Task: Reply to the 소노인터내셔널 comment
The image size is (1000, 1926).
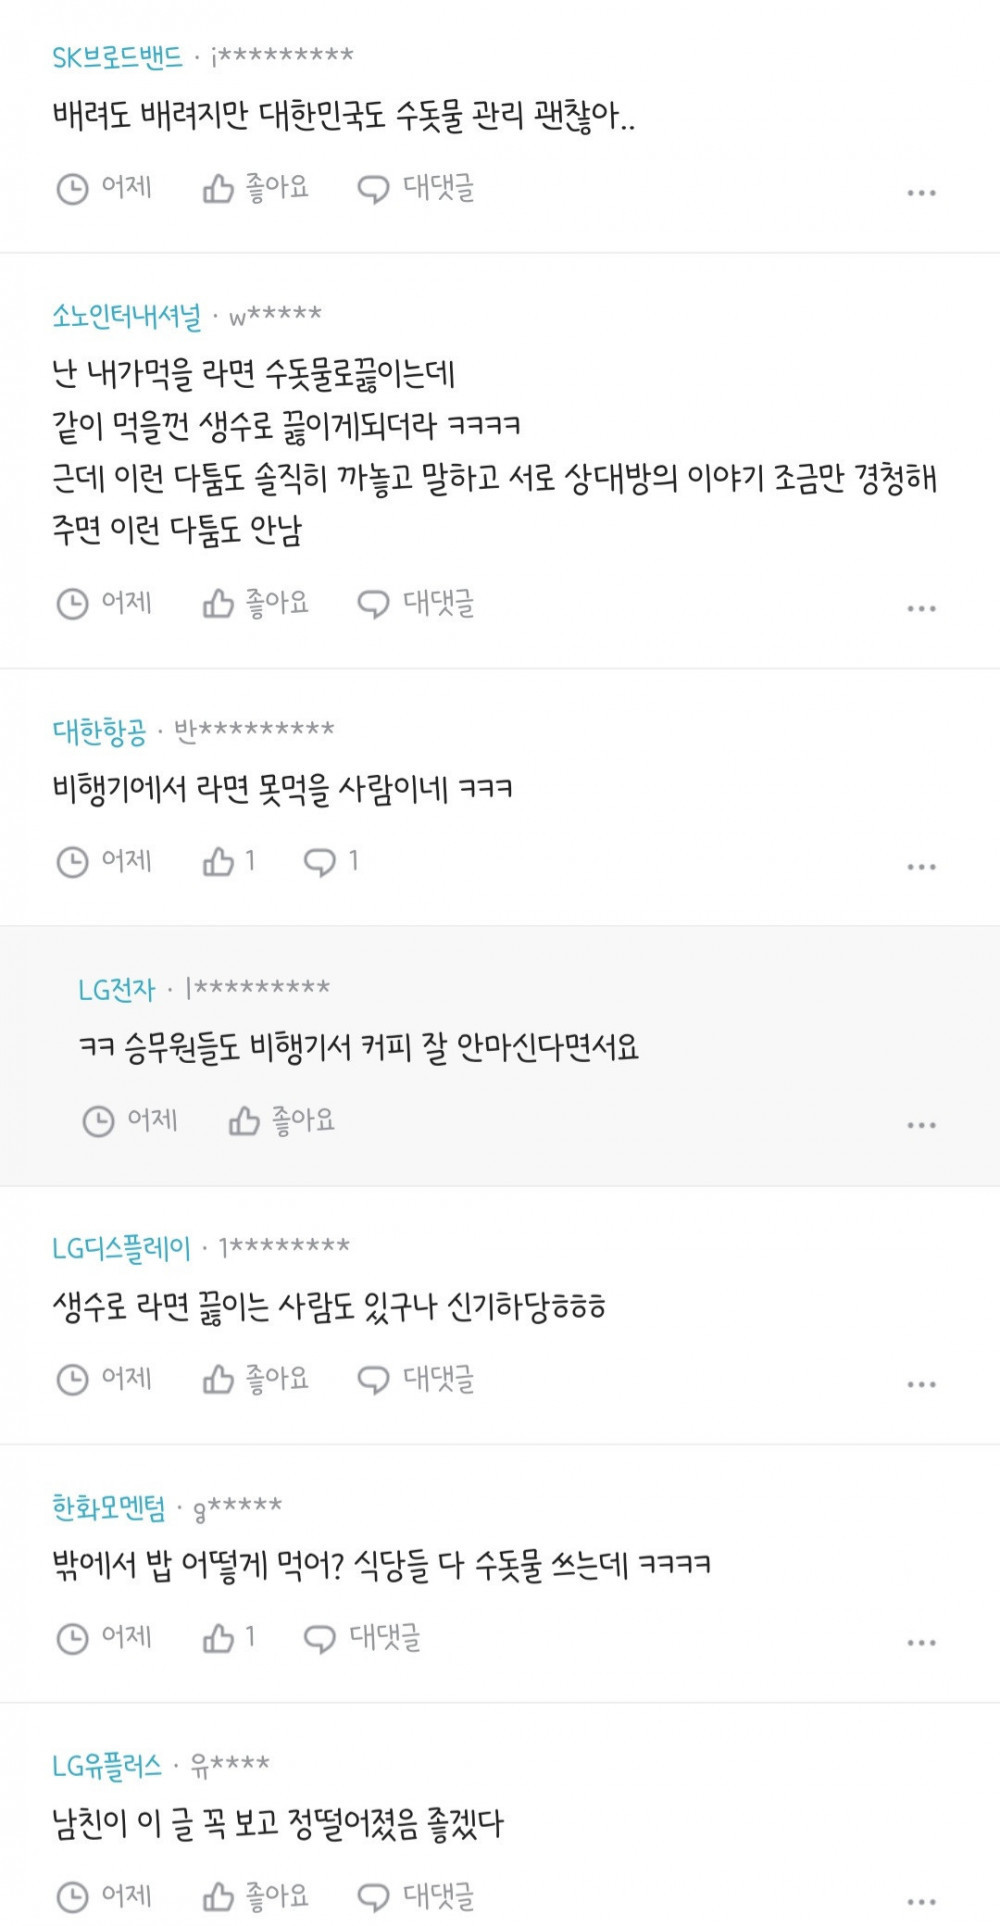Action: pyautogui.click(x=416, y=603)
